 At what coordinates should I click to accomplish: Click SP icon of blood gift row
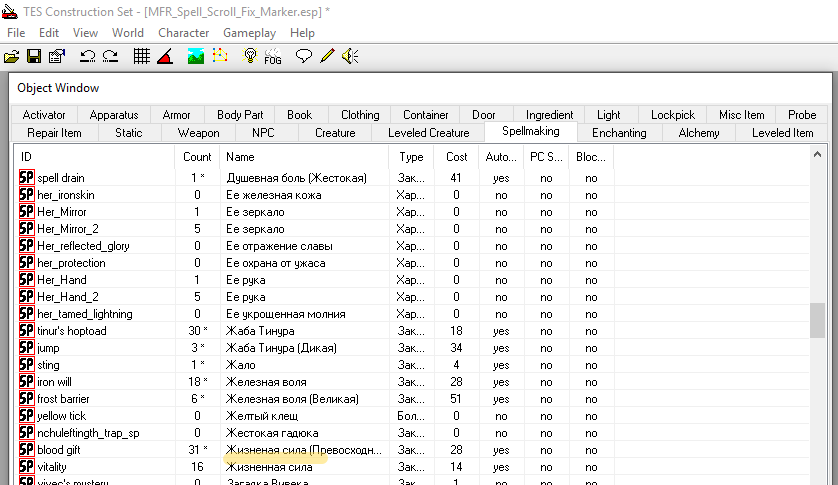(x=26, y=450)
